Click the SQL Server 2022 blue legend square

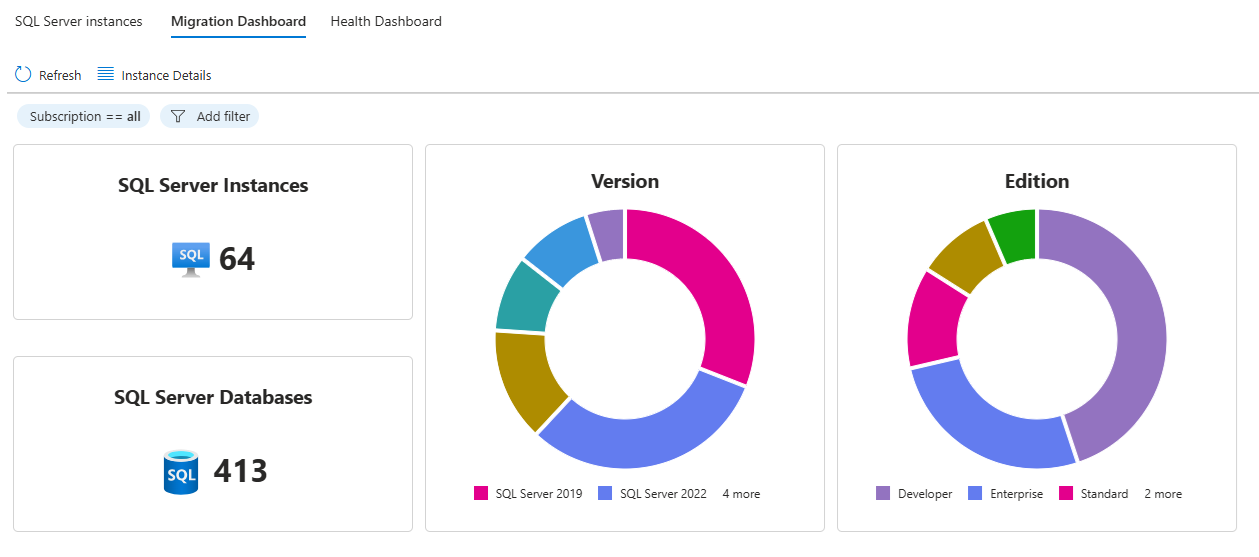point(605,493)
